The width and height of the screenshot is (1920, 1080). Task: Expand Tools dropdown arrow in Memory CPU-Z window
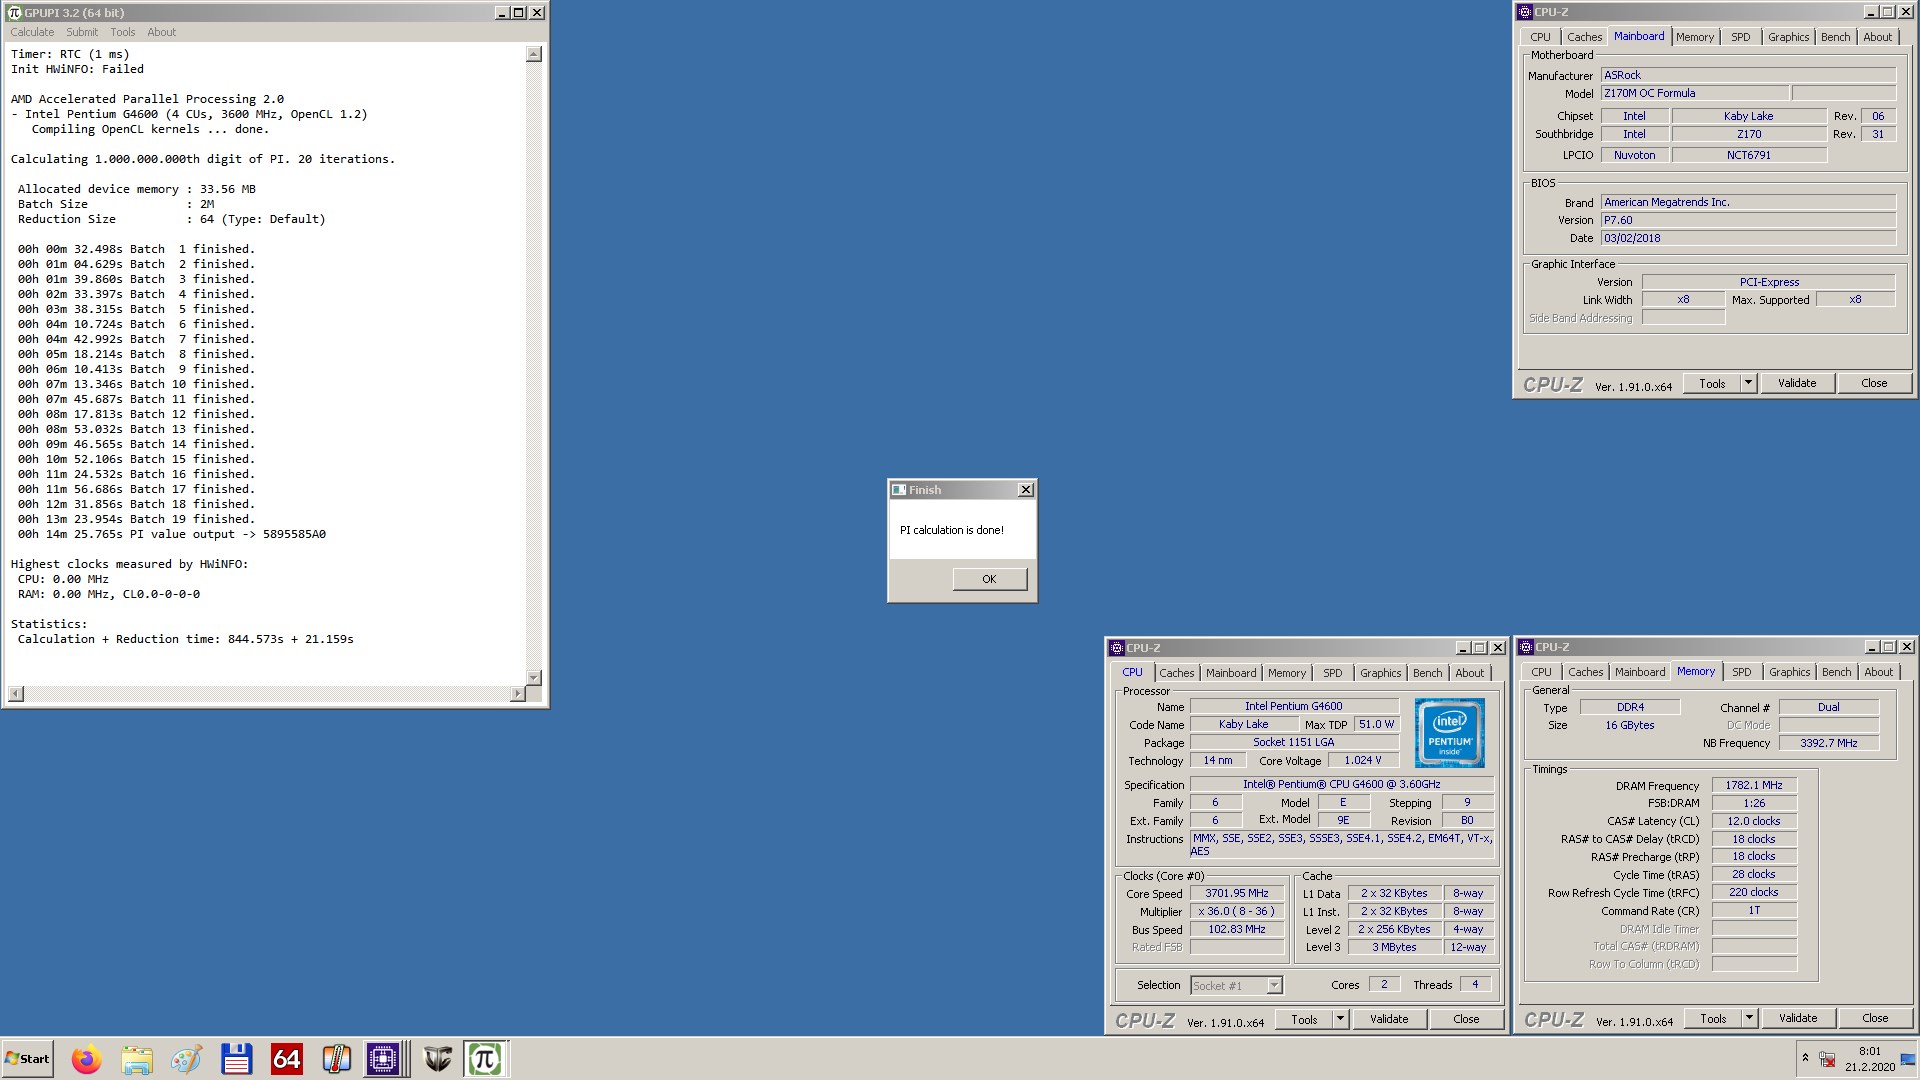[1749, 1018]
